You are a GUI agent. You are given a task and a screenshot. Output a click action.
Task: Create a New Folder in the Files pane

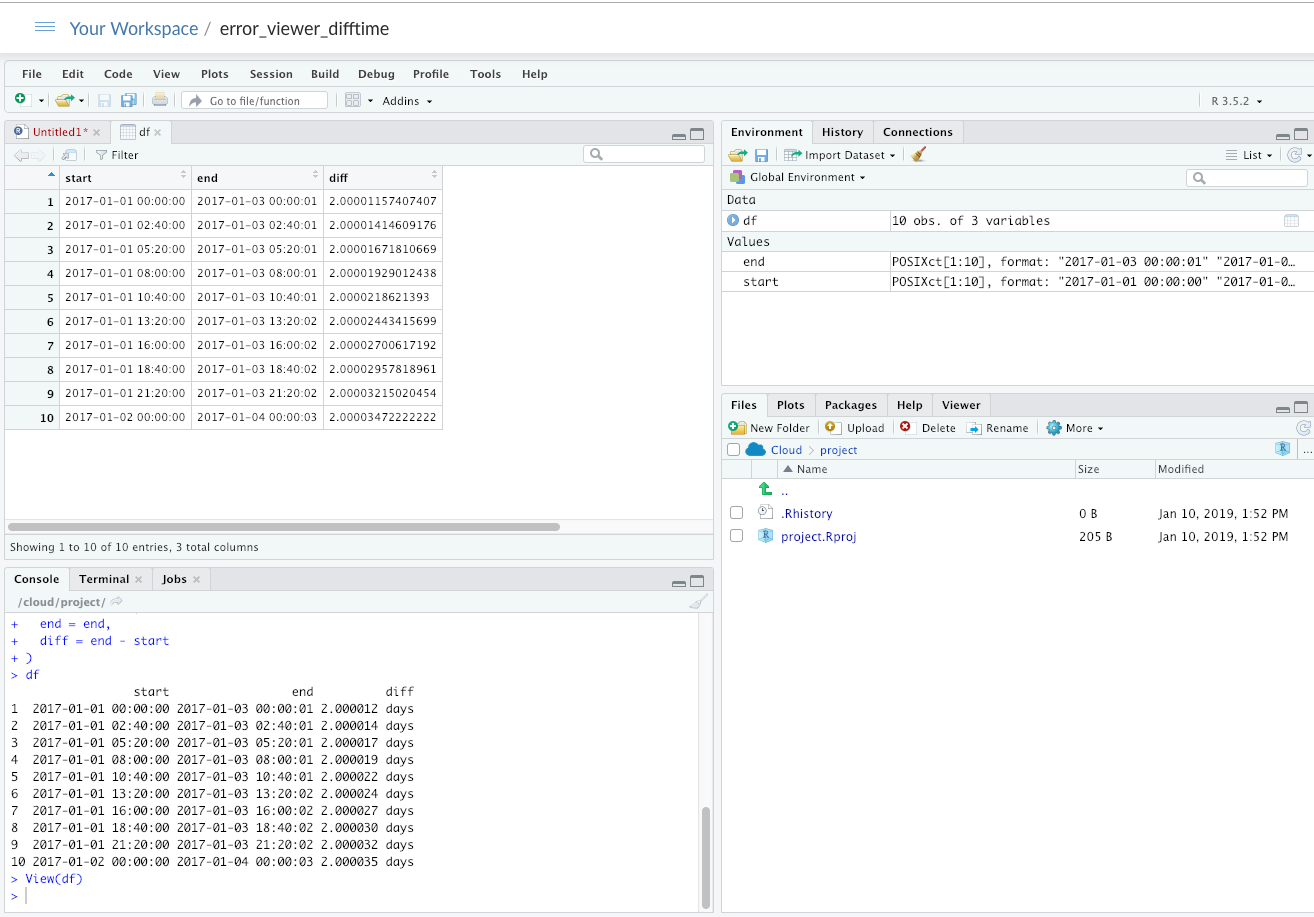tap(768, 427)
